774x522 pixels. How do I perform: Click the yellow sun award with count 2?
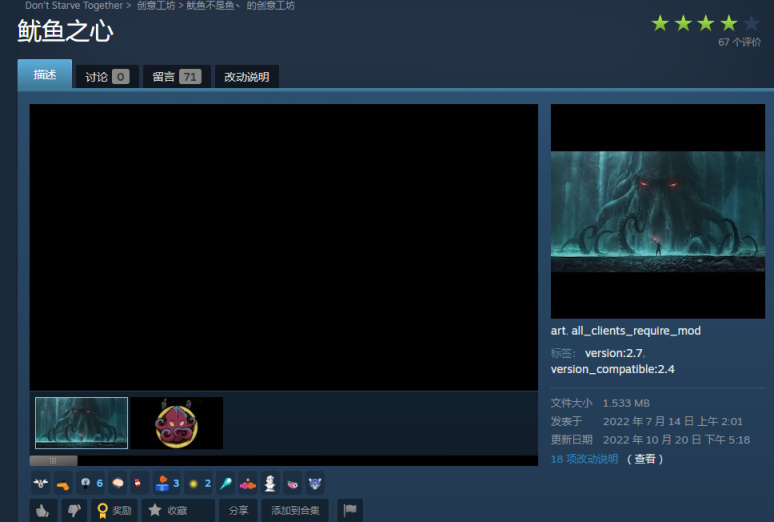coord(199,483)
